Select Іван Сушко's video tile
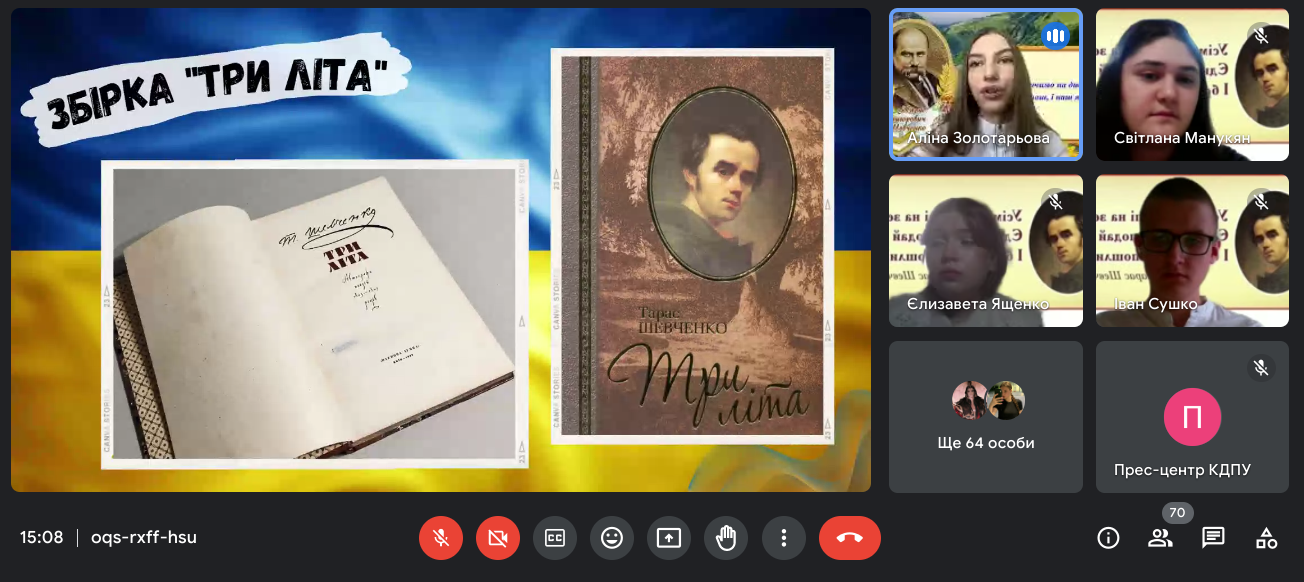The width and height of the screenshot is (1304, 582). click(1192, 251)
